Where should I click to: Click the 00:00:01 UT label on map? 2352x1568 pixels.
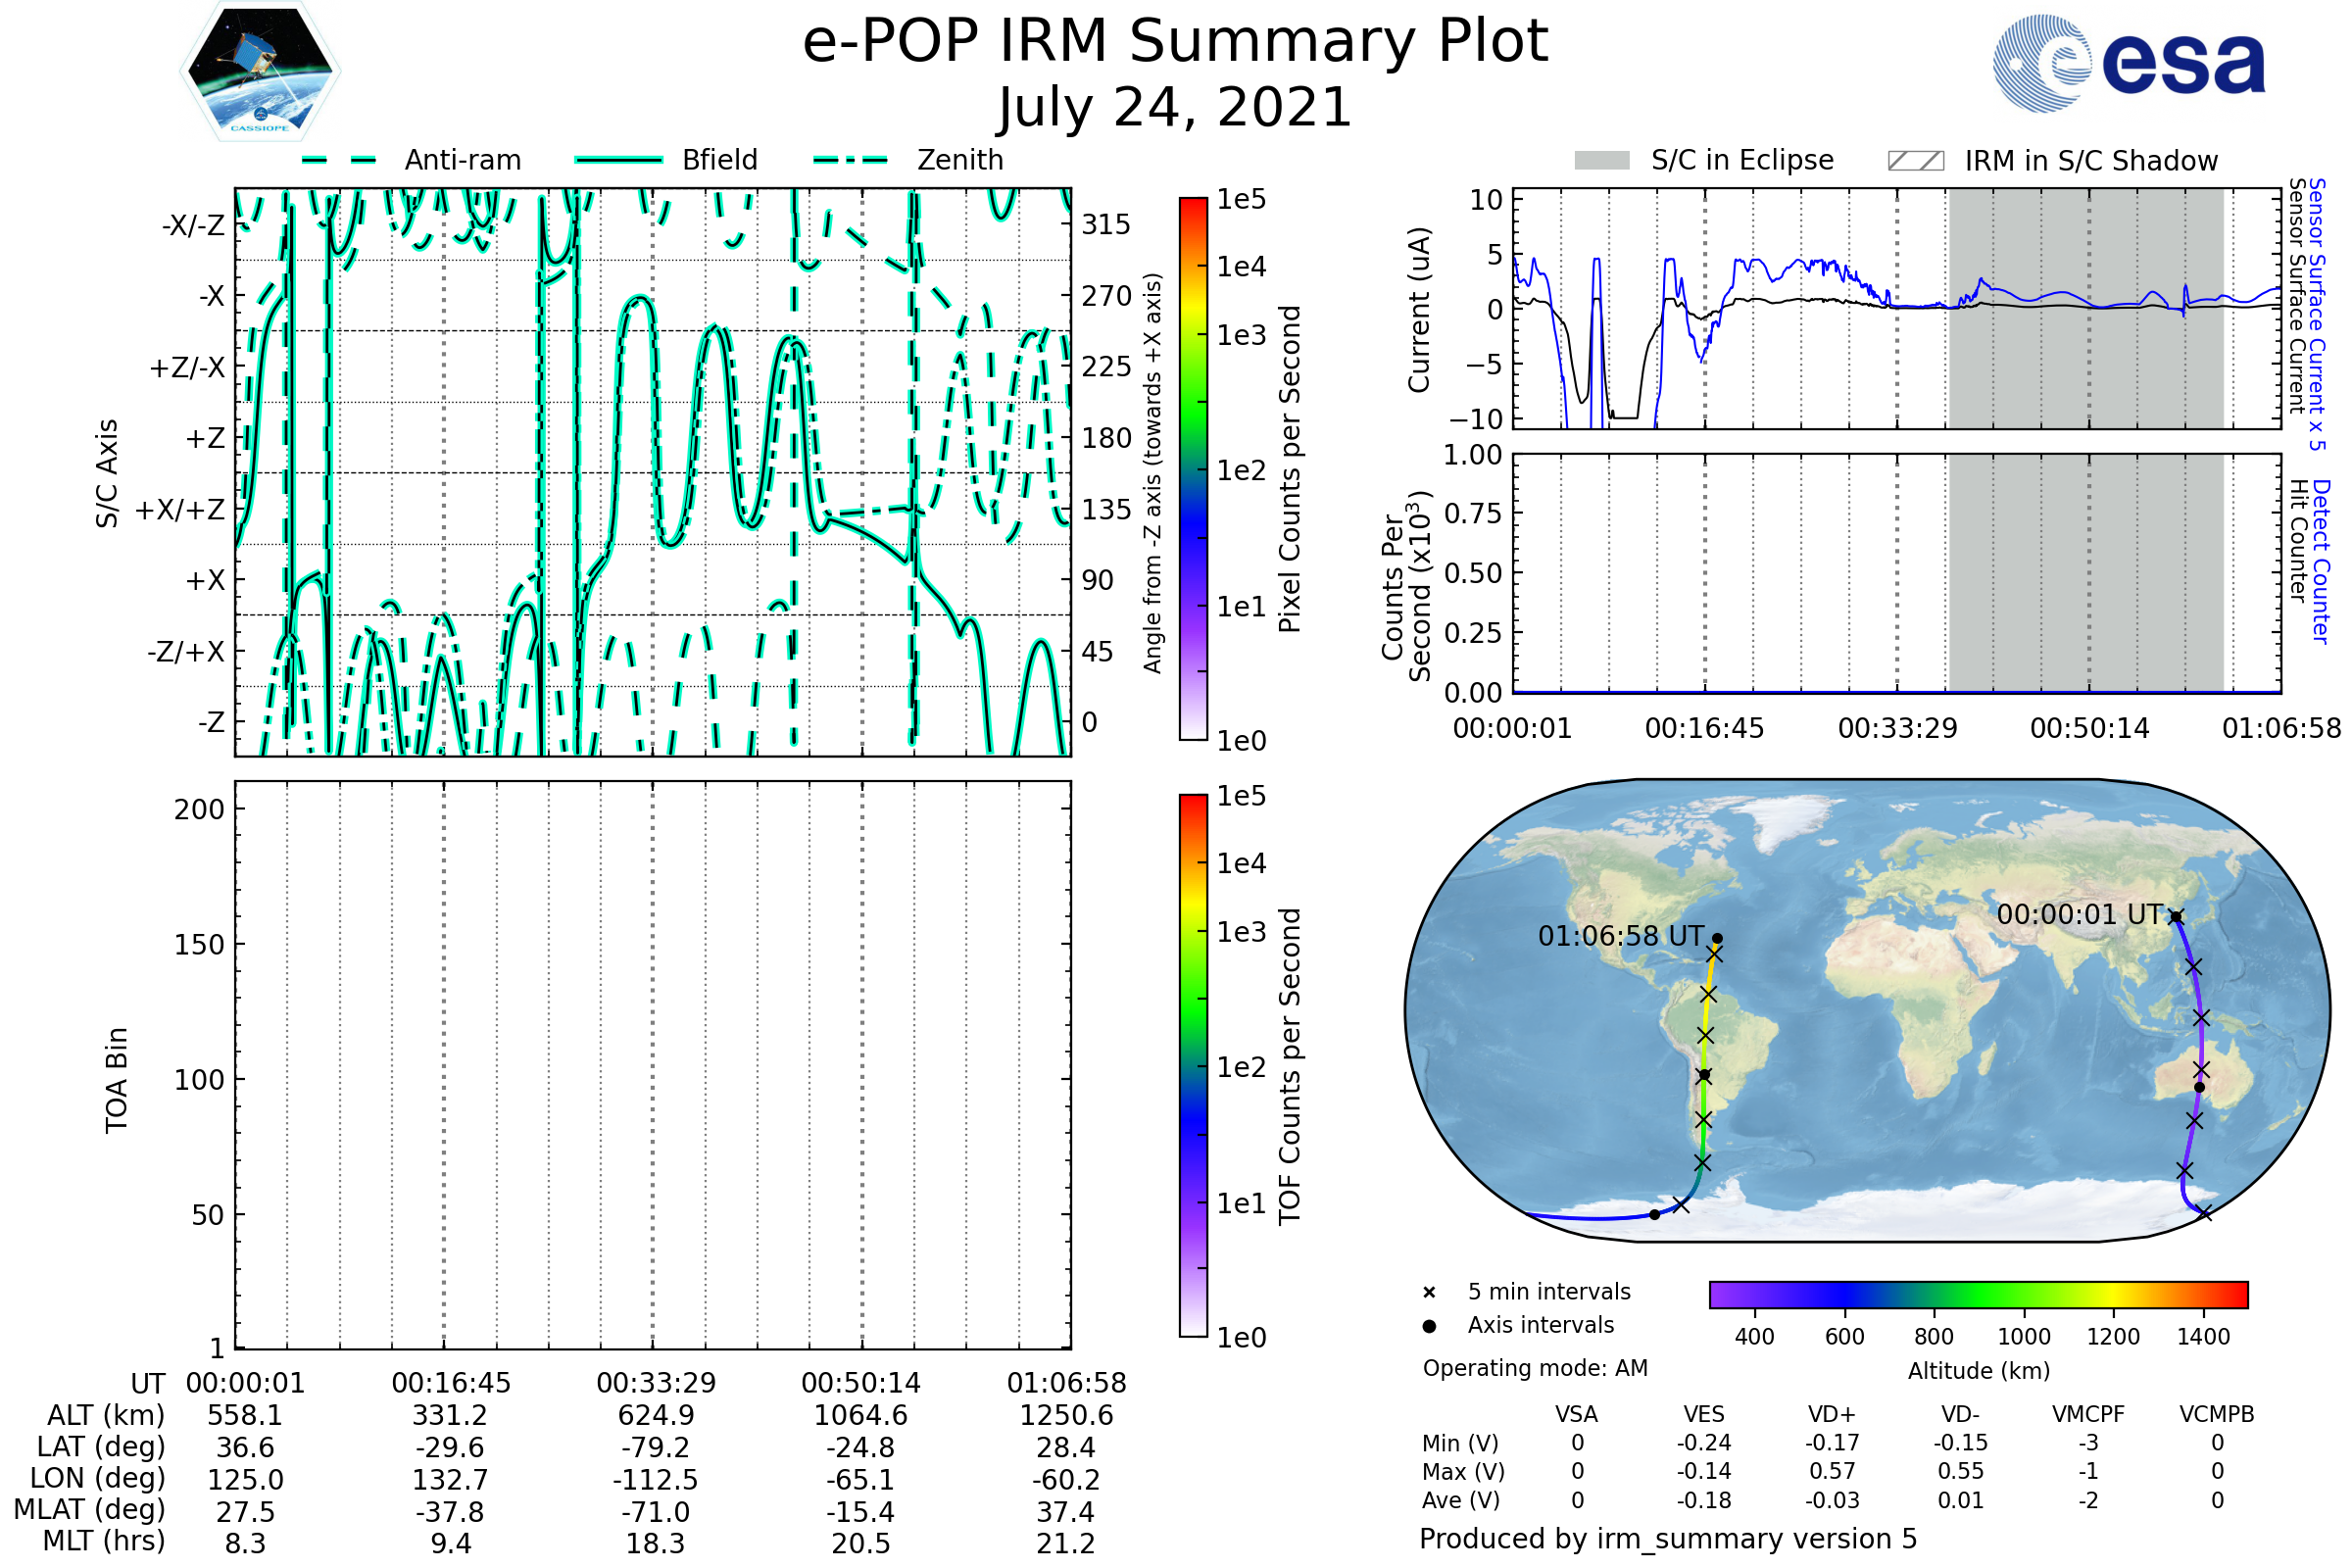[x=2080, y=914]
